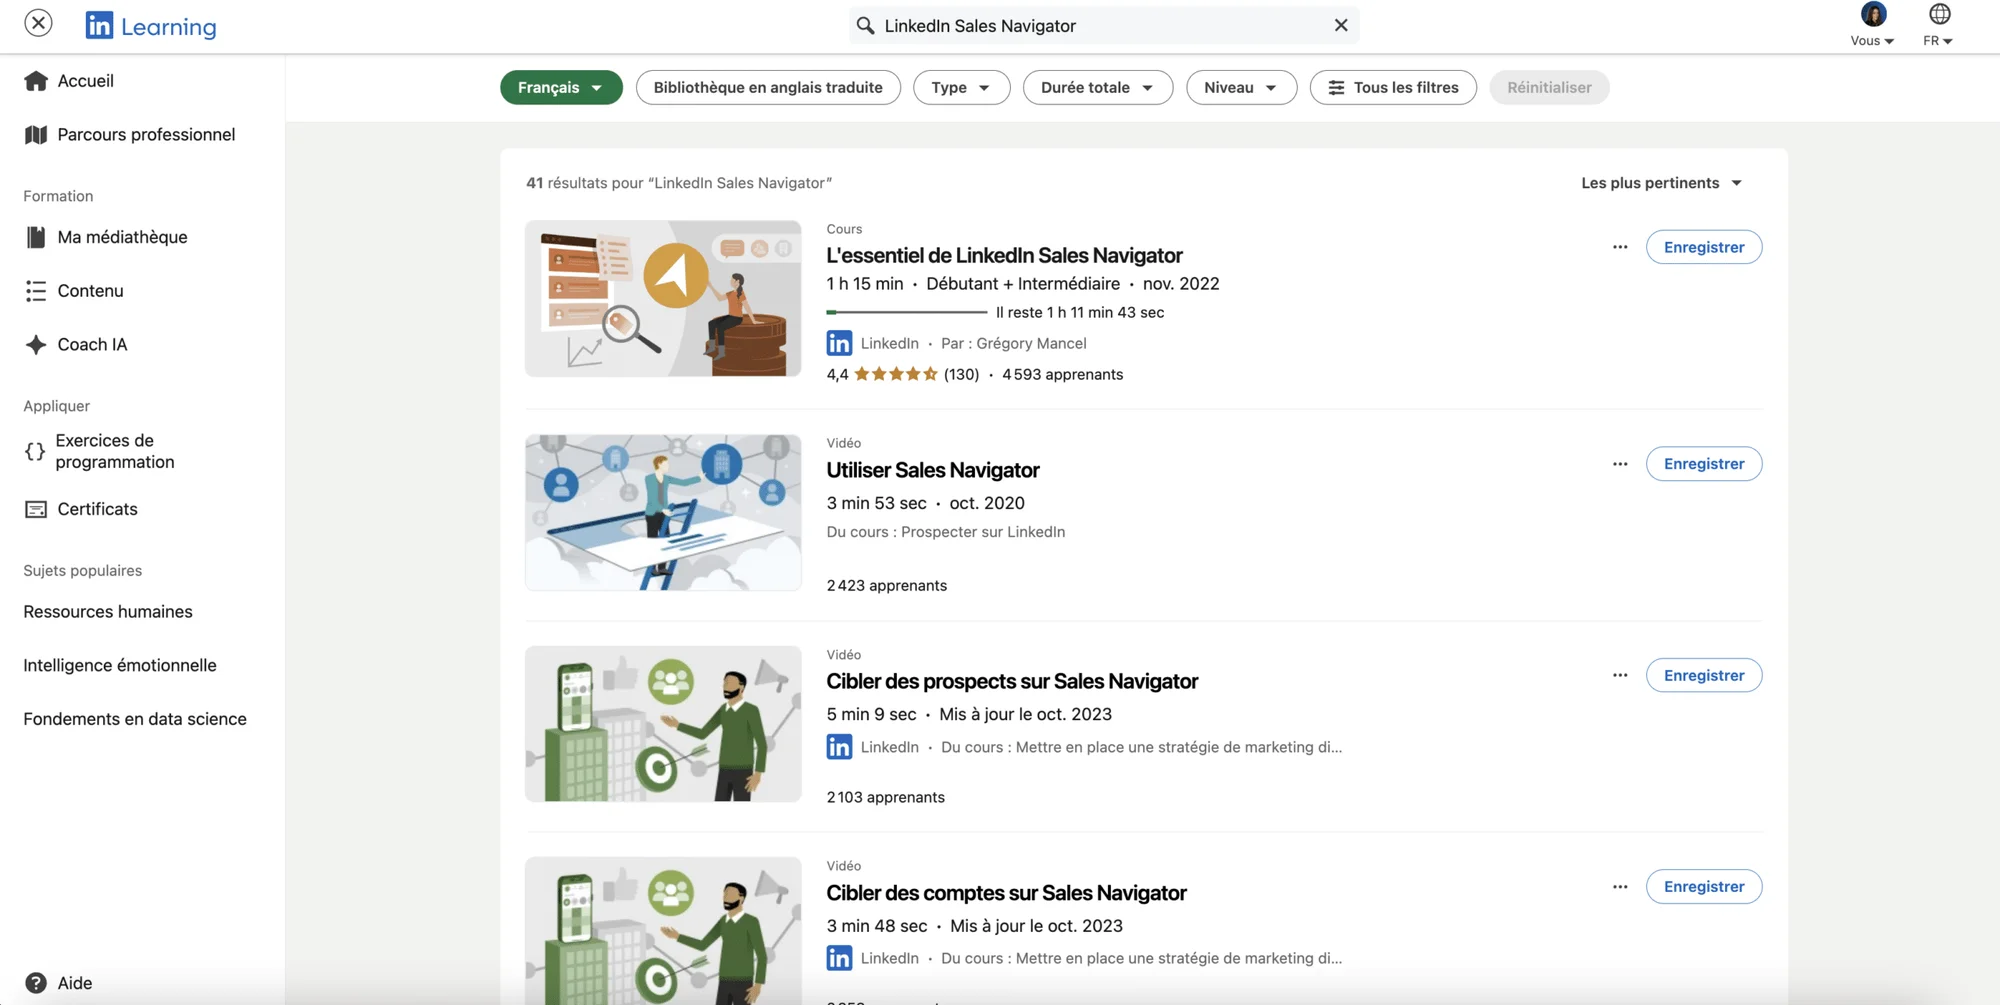Save Cibler des comptes video
Viewport: 2000px width, 1005px height.
pyautogui.click(x=1704, y=887)
